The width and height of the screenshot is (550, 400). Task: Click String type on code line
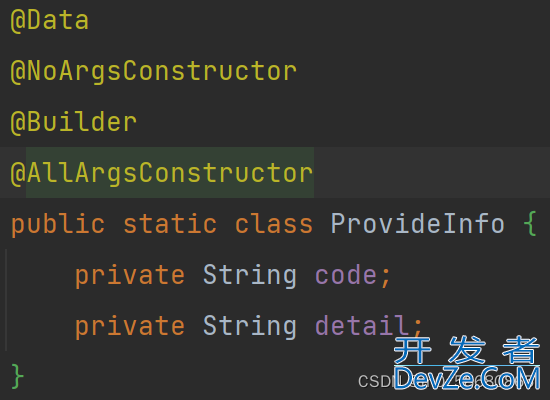point(250,275)
